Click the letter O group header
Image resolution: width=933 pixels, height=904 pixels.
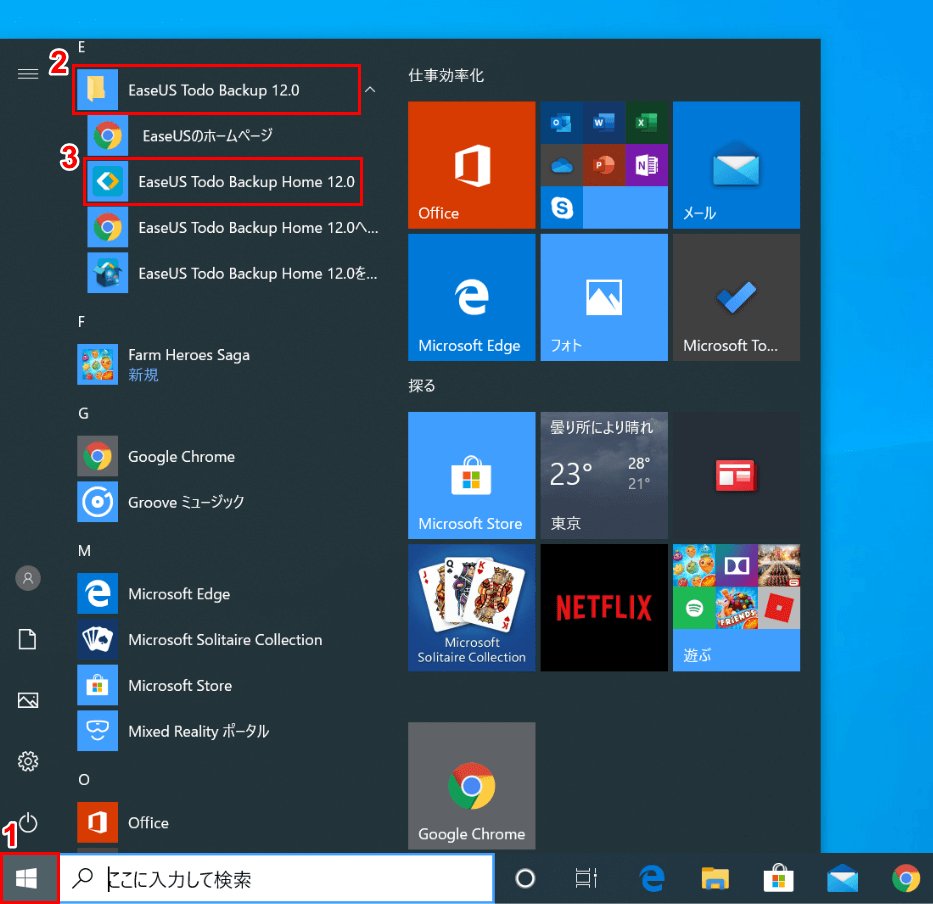pyautogui.click(x=84, y=780)
